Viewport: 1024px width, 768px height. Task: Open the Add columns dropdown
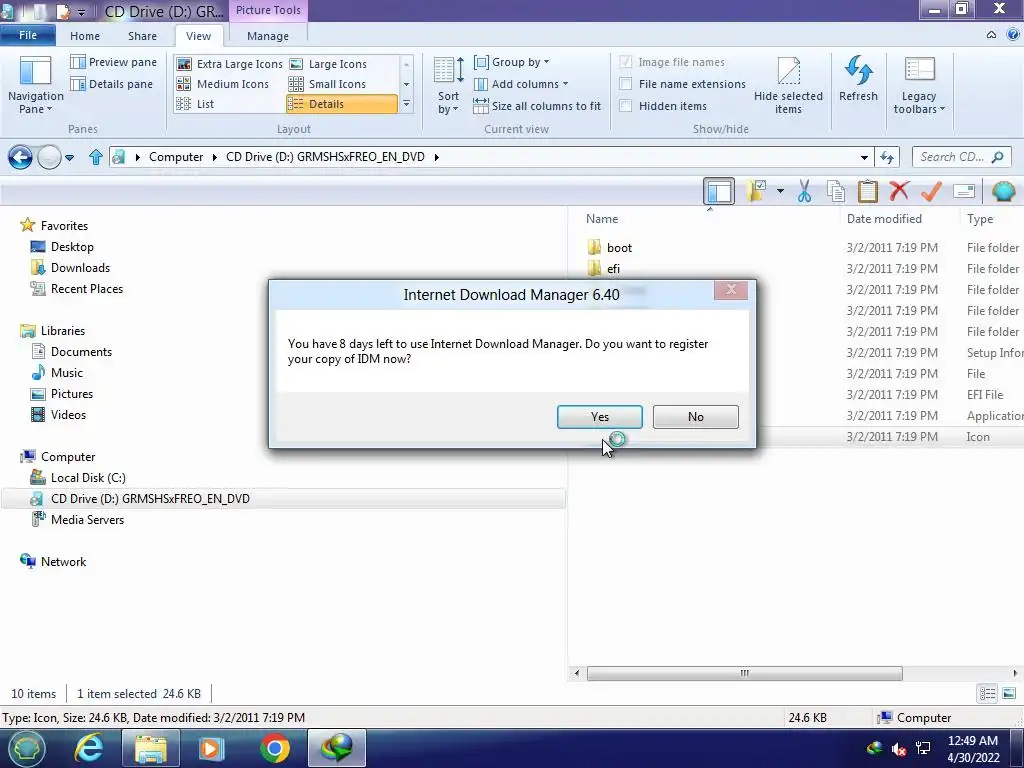[x=520, y=84]
